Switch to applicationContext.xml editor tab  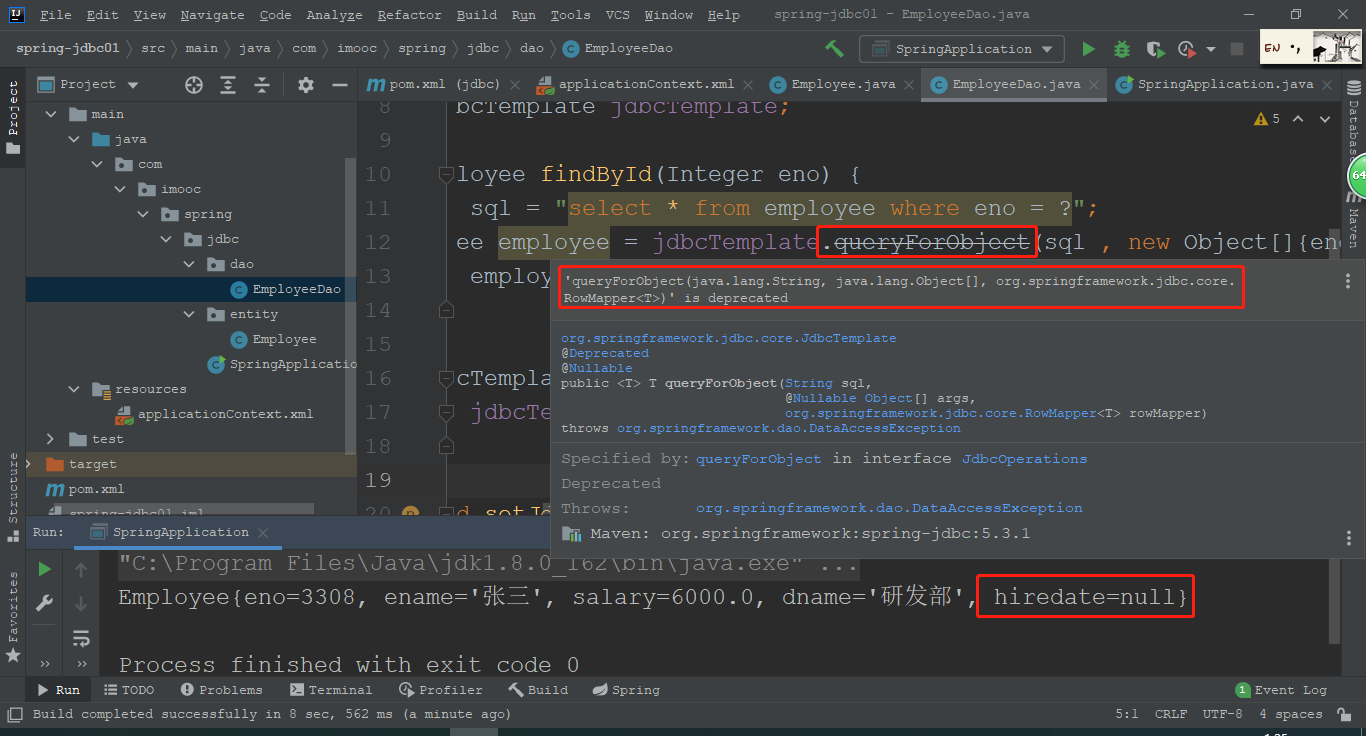click(x=646, y=85)
